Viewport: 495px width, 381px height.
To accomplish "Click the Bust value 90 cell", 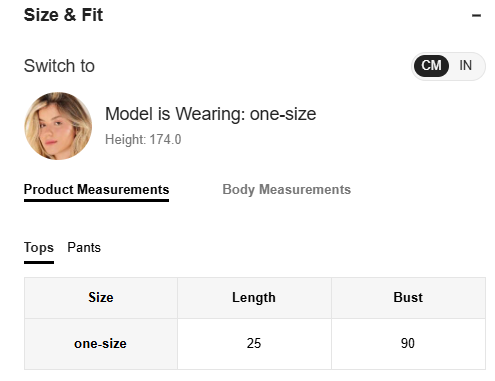I will coord(408,344).
